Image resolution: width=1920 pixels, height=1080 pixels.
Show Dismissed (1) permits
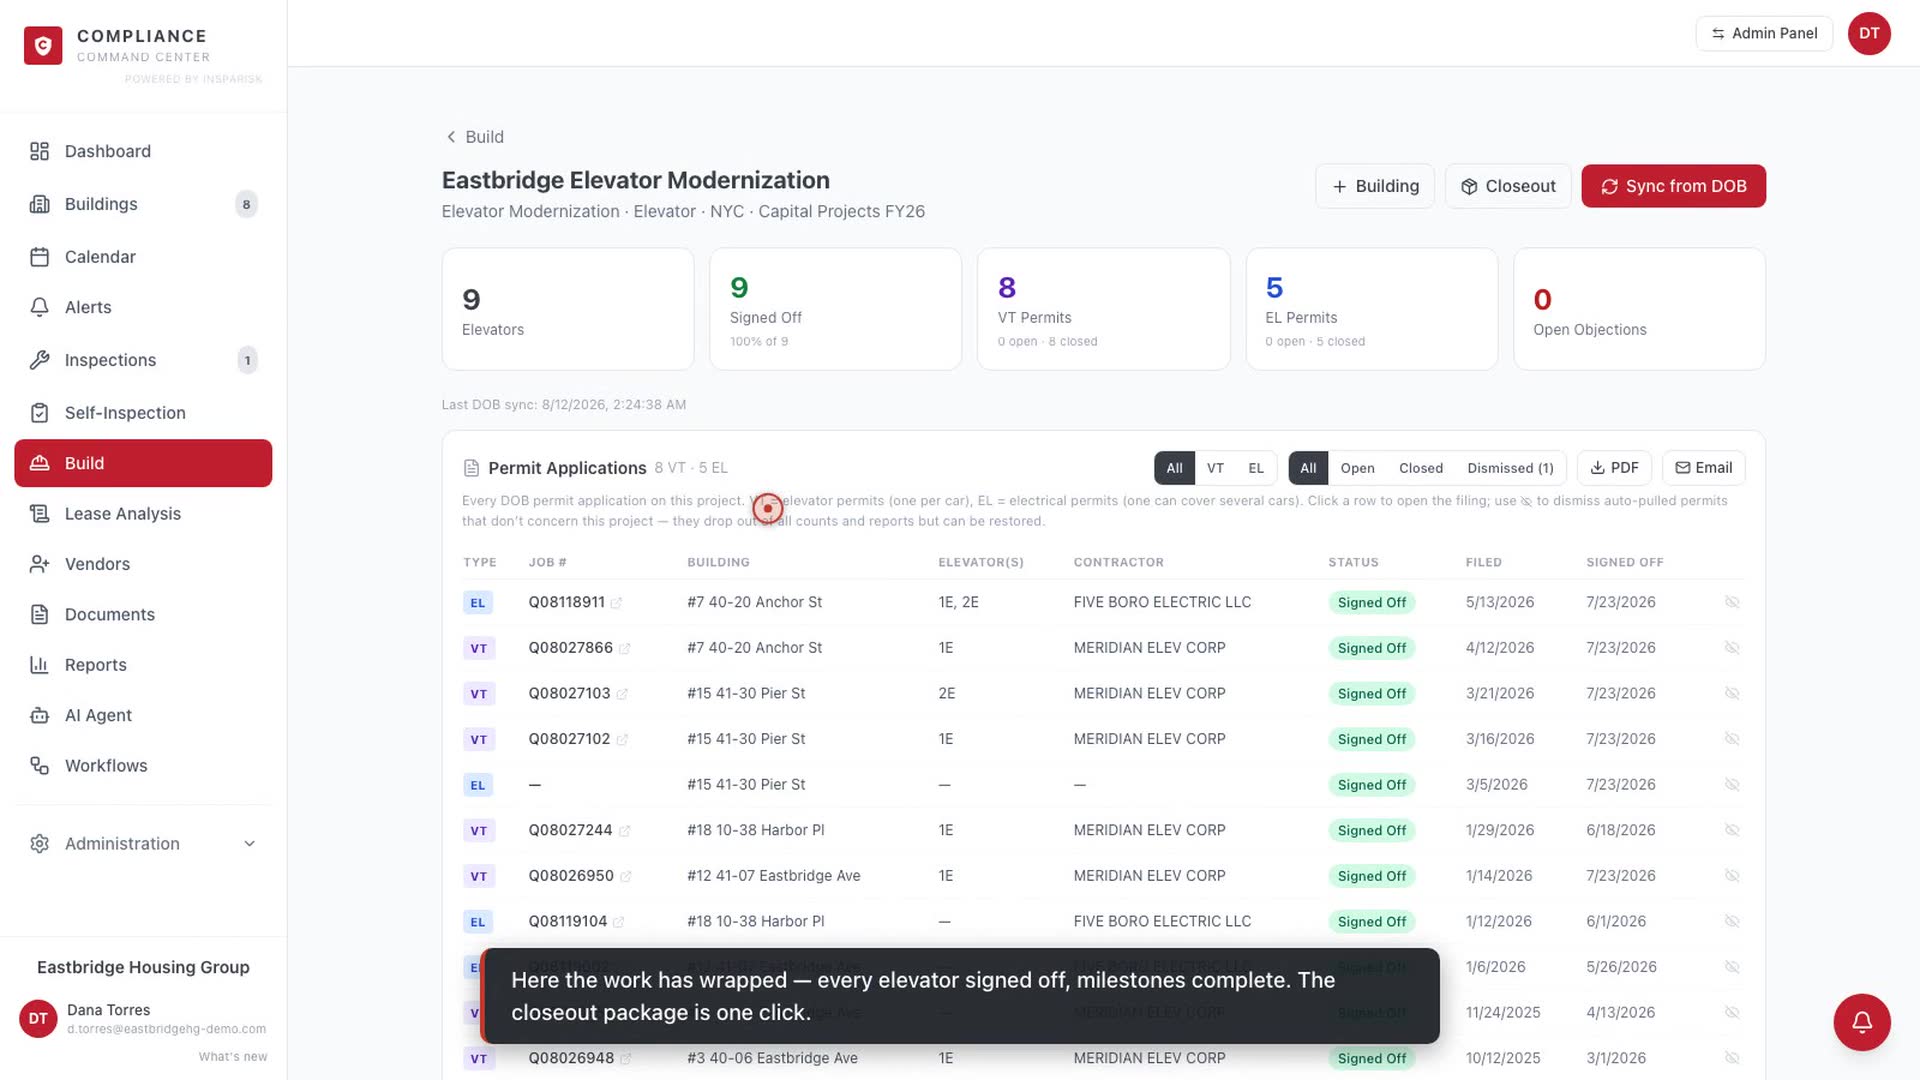(1510, 468)
